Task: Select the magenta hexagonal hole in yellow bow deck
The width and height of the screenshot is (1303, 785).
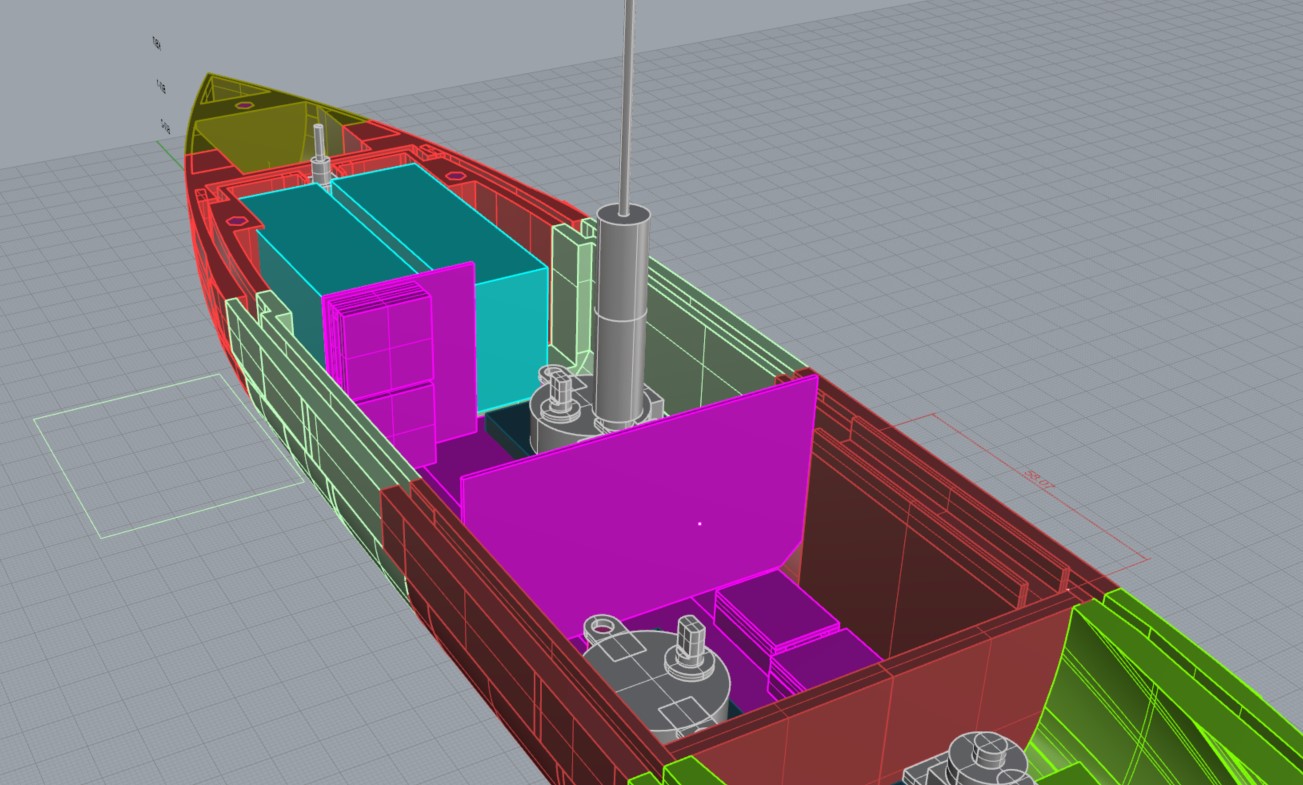Action: coord(243,105)
